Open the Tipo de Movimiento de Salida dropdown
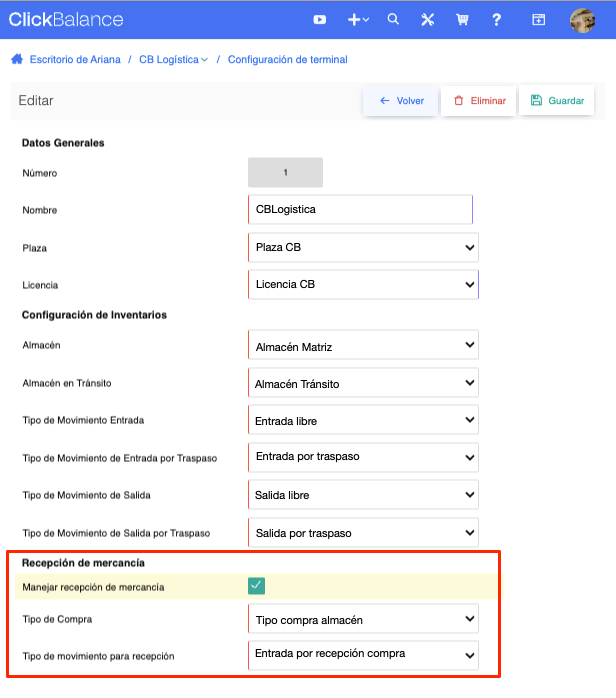Screen dimensions: 616x698 (363, 495)
